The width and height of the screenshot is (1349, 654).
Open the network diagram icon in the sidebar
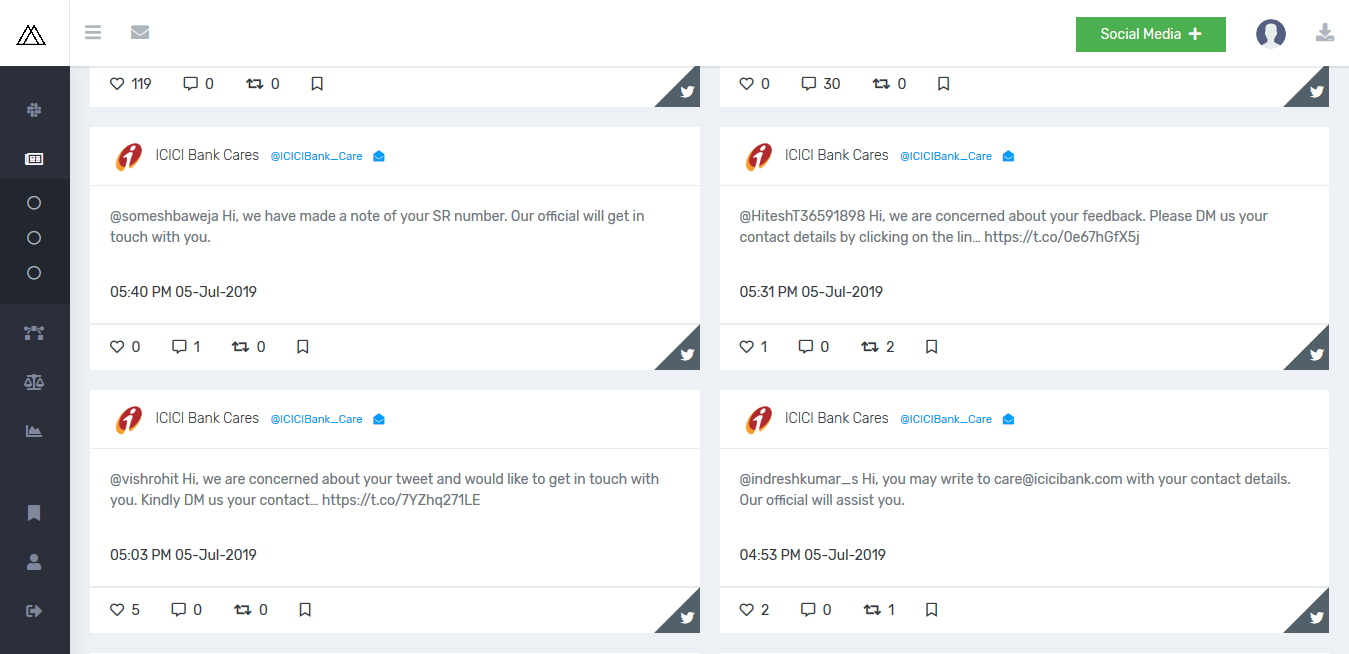click(x=34, y=333)
